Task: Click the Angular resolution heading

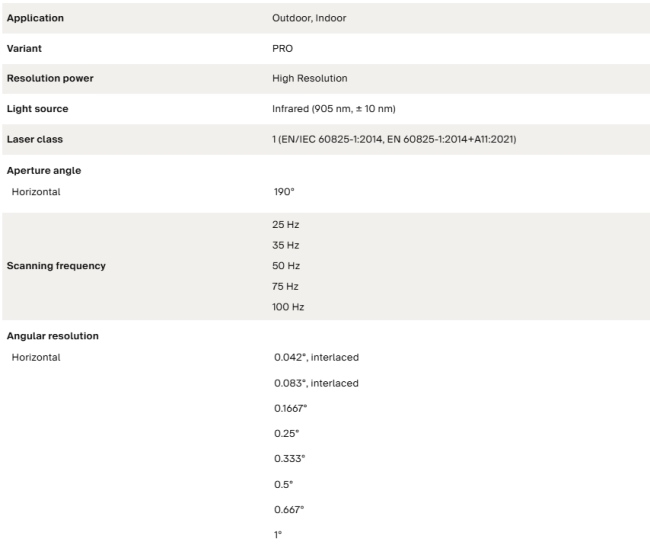Action: click(x=53, y=336)
